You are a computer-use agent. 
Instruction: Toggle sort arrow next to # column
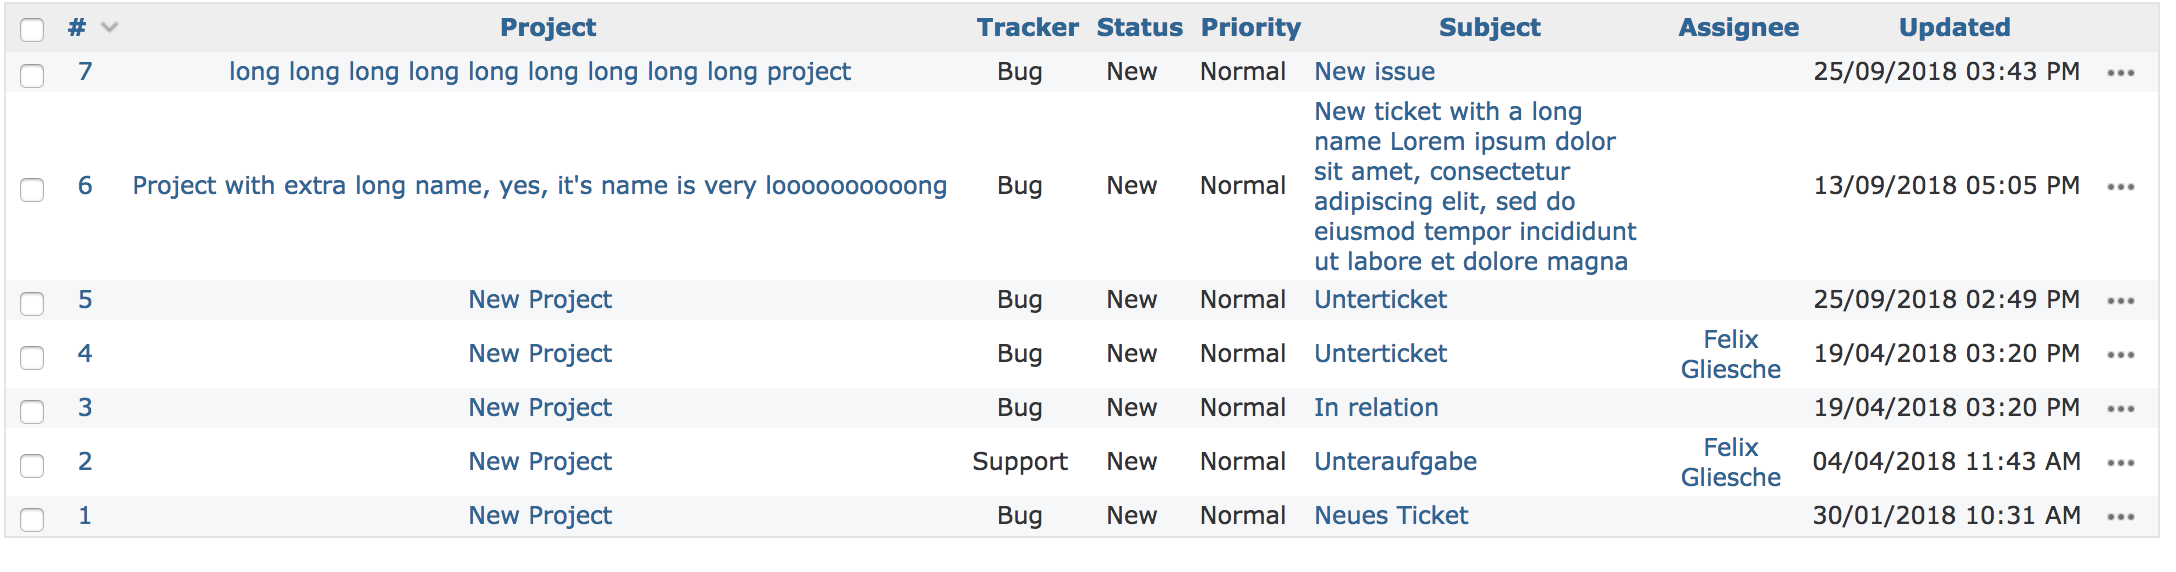pos(110,28)
